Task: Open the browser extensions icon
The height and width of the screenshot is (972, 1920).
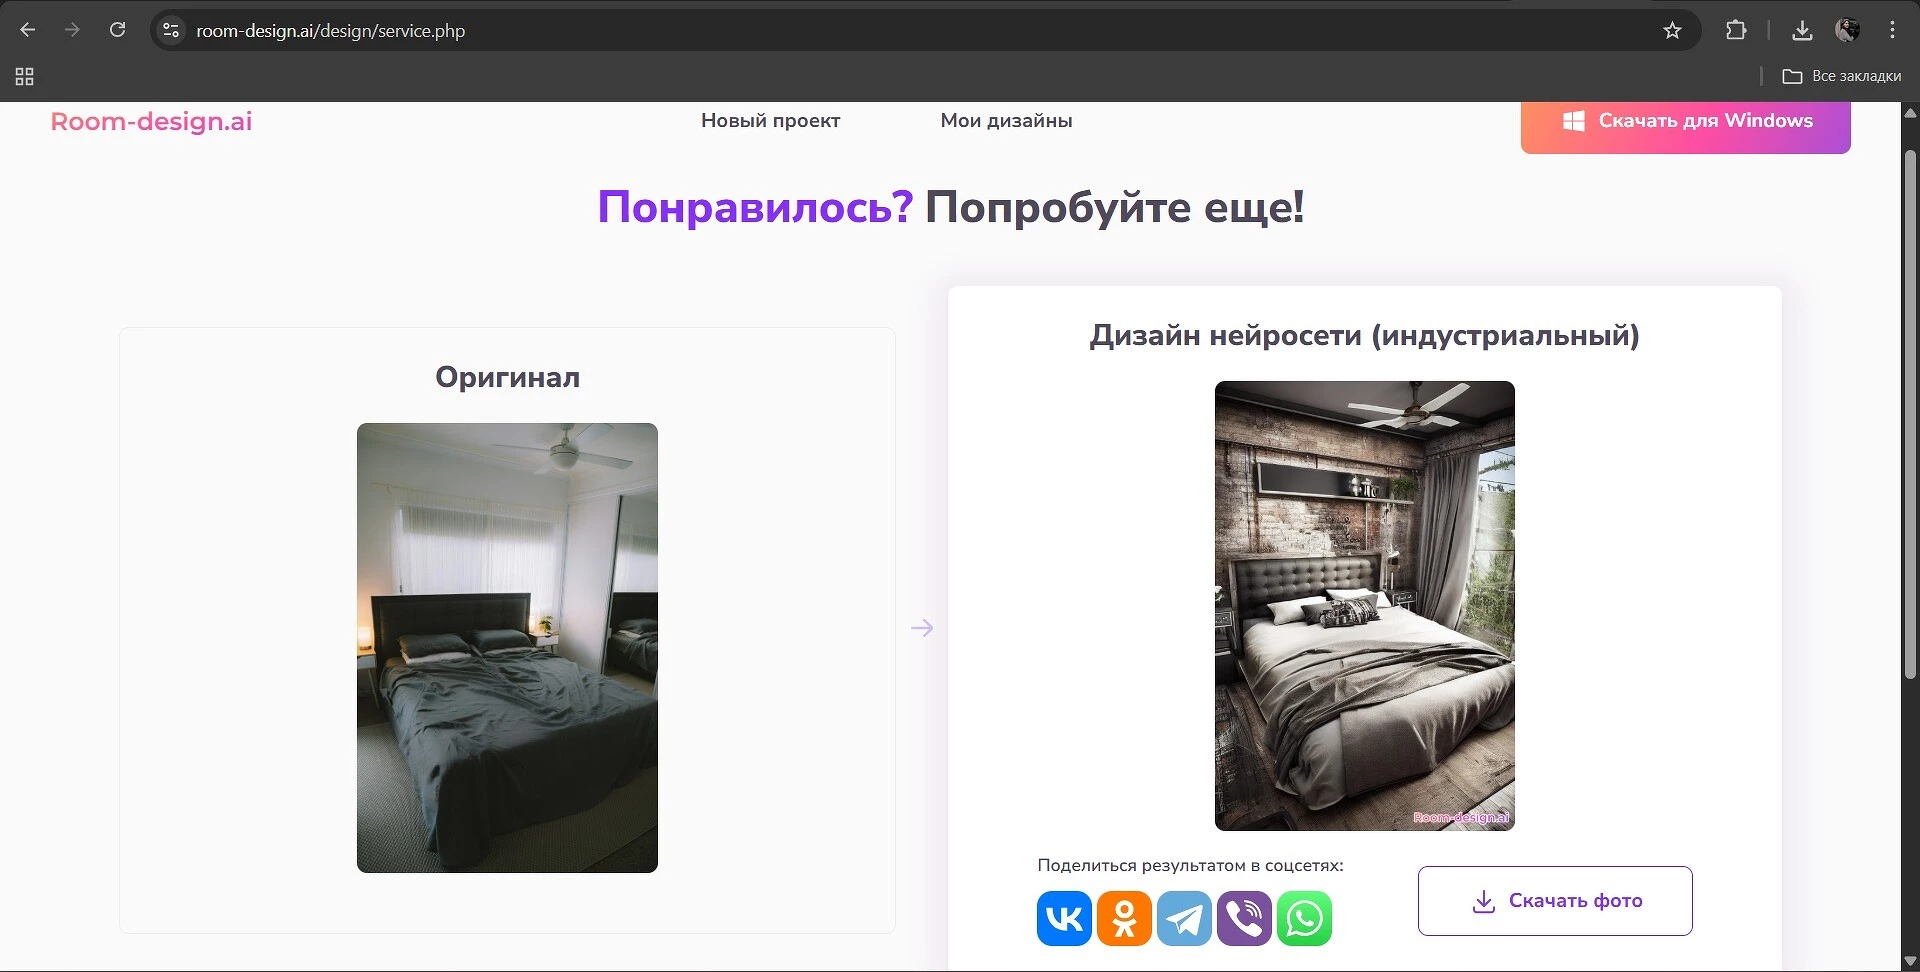Action: point(1736,30)
